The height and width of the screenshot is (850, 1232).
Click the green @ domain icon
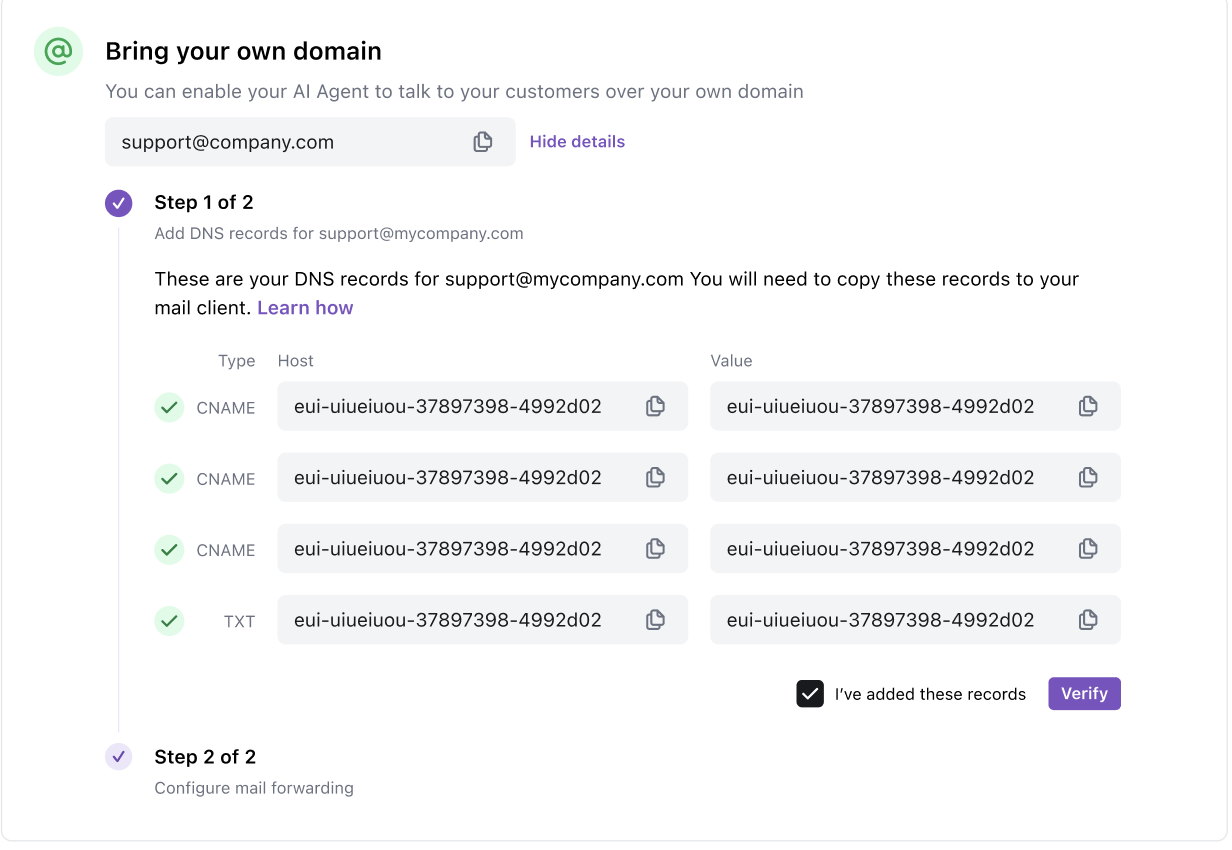(x=58, y=52)
